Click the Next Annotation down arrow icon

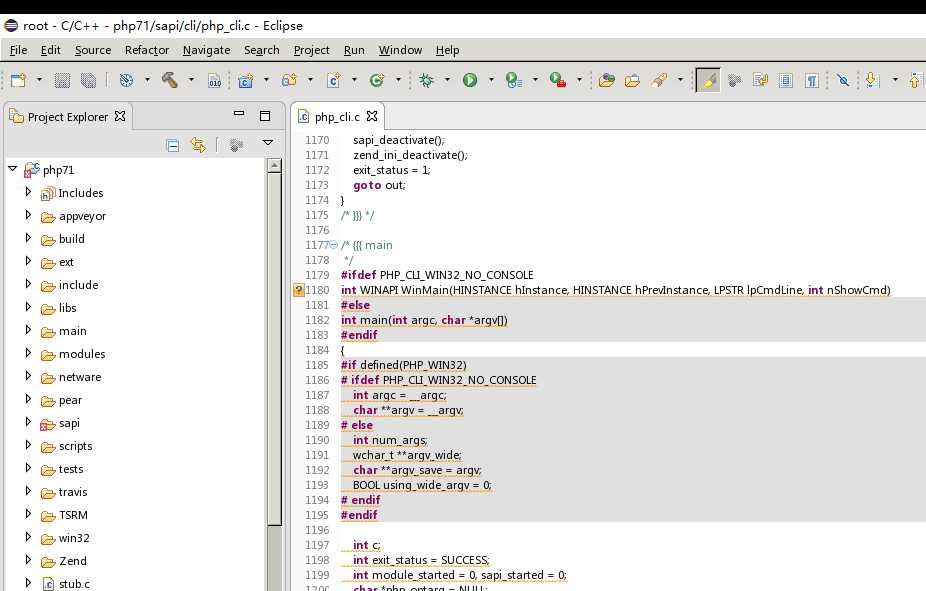coord(872,80)
